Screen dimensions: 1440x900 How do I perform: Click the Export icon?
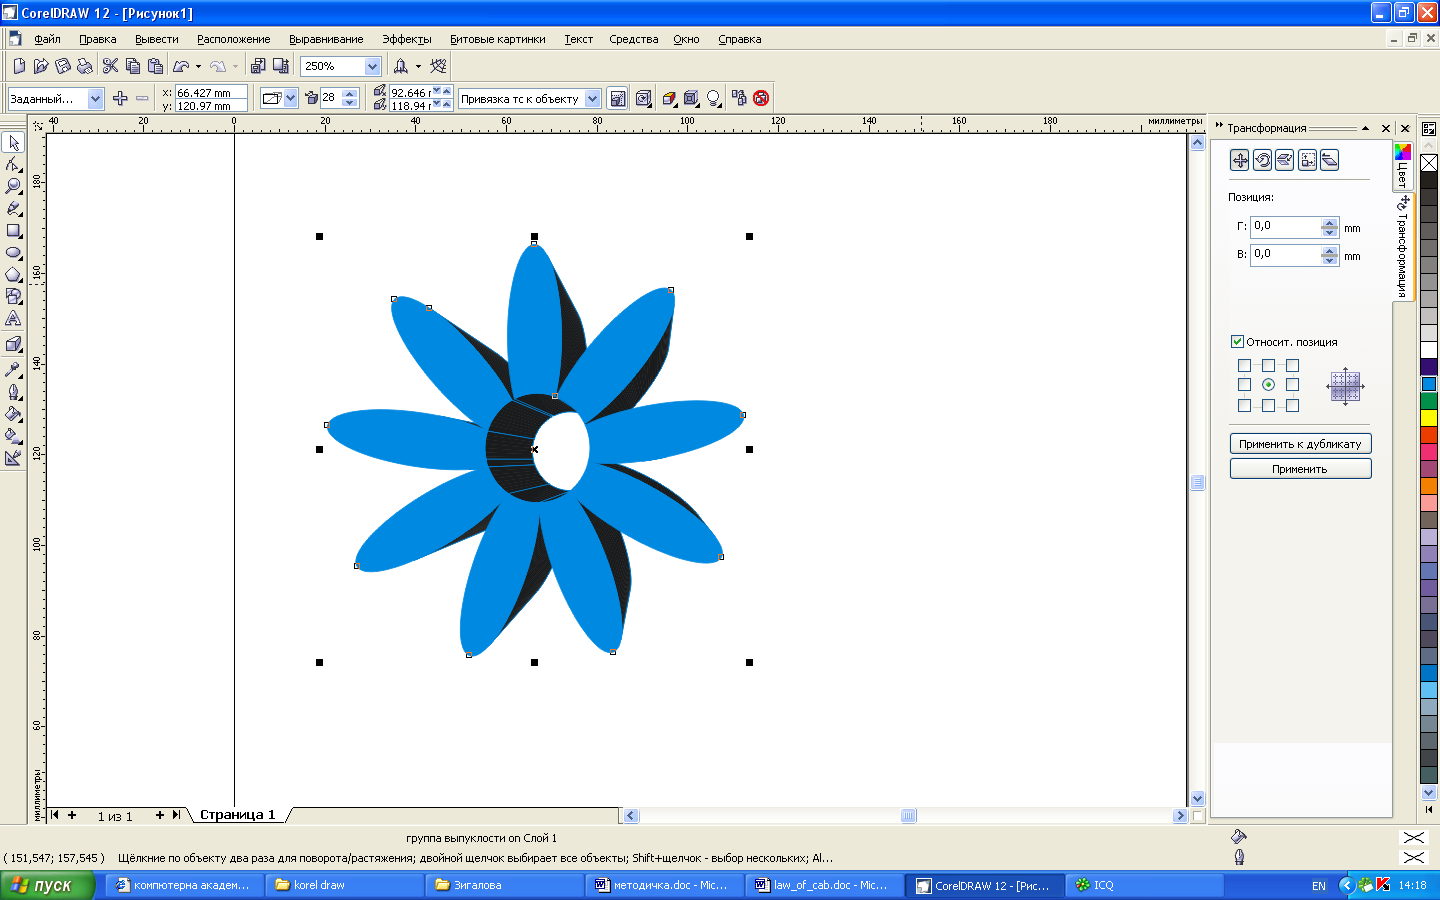(x=281, y=66)
